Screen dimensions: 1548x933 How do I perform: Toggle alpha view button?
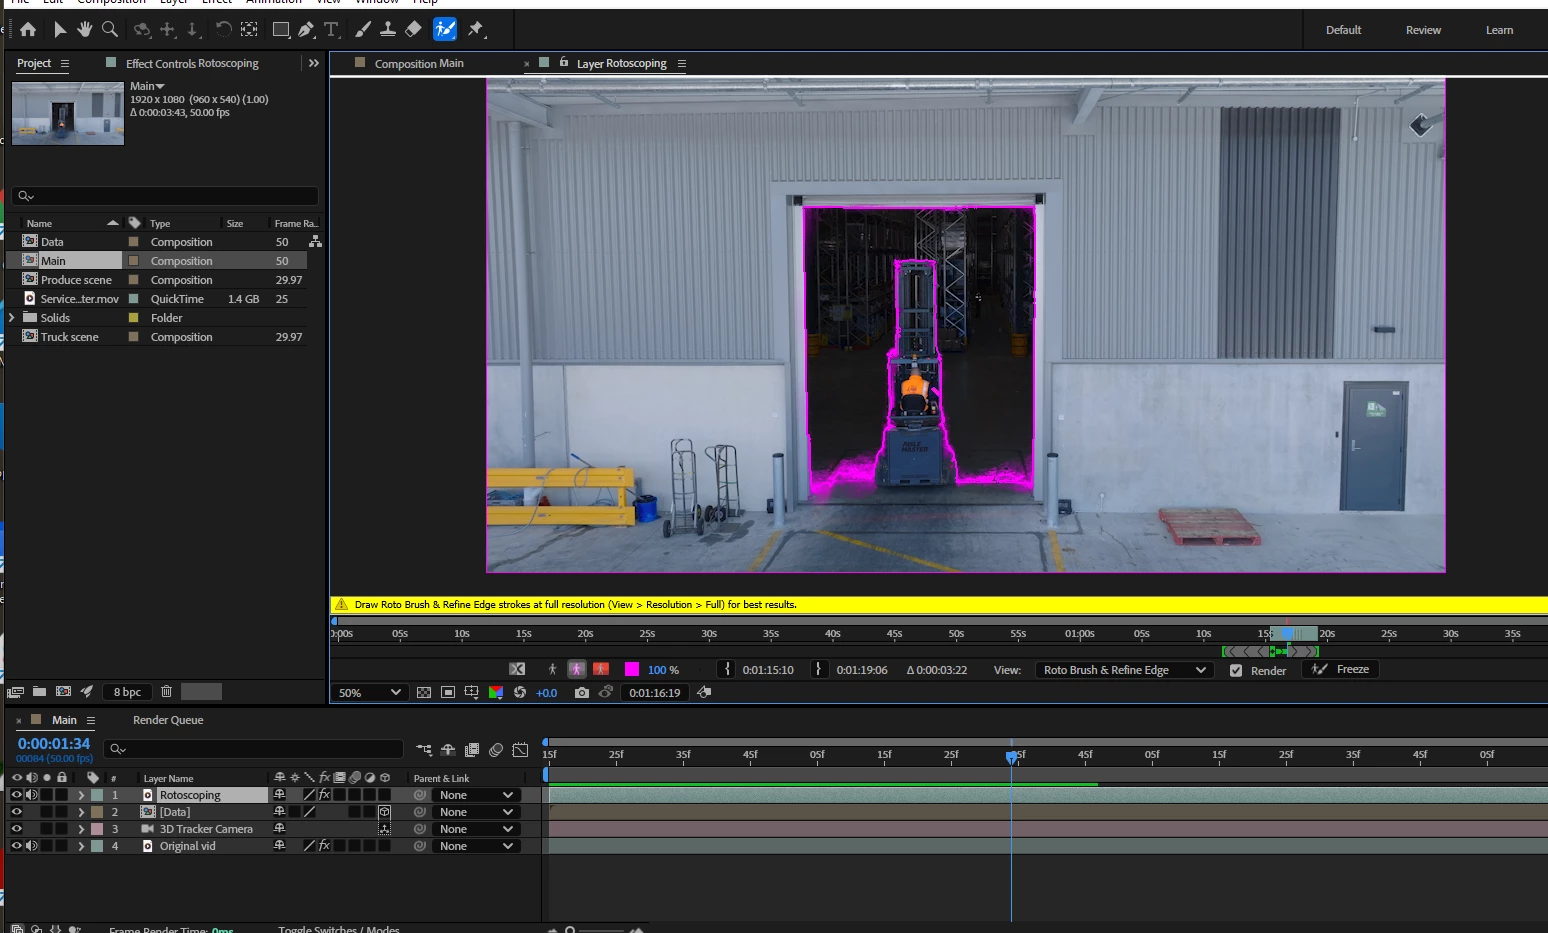[552, 669]
